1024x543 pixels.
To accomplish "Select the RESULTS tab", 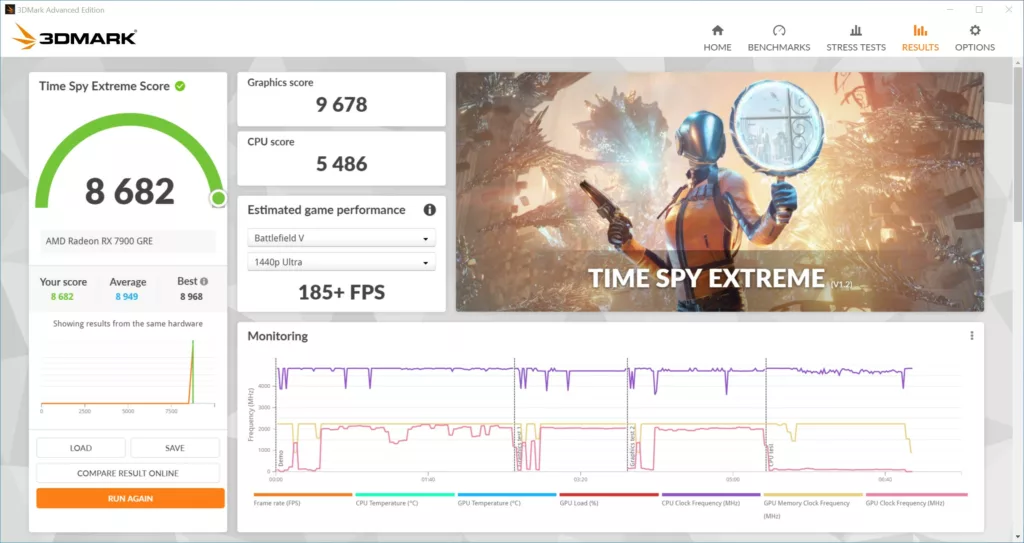I will point(920,38).
